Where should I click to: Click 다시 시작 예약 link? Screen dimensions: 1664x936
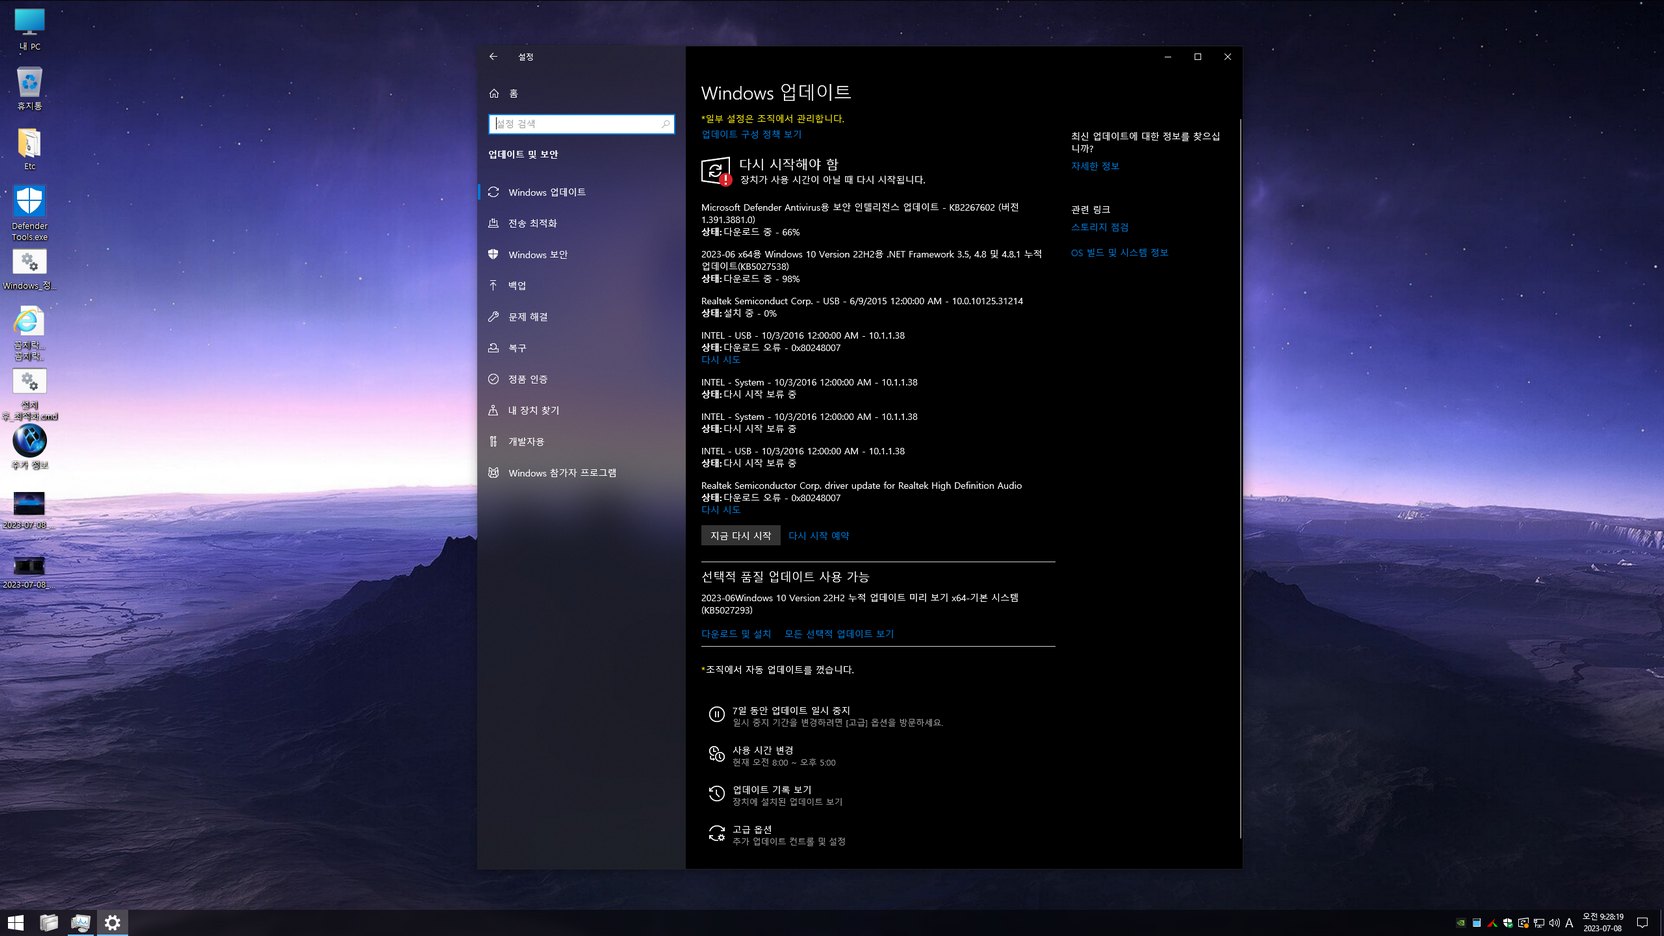coord(818,536)
